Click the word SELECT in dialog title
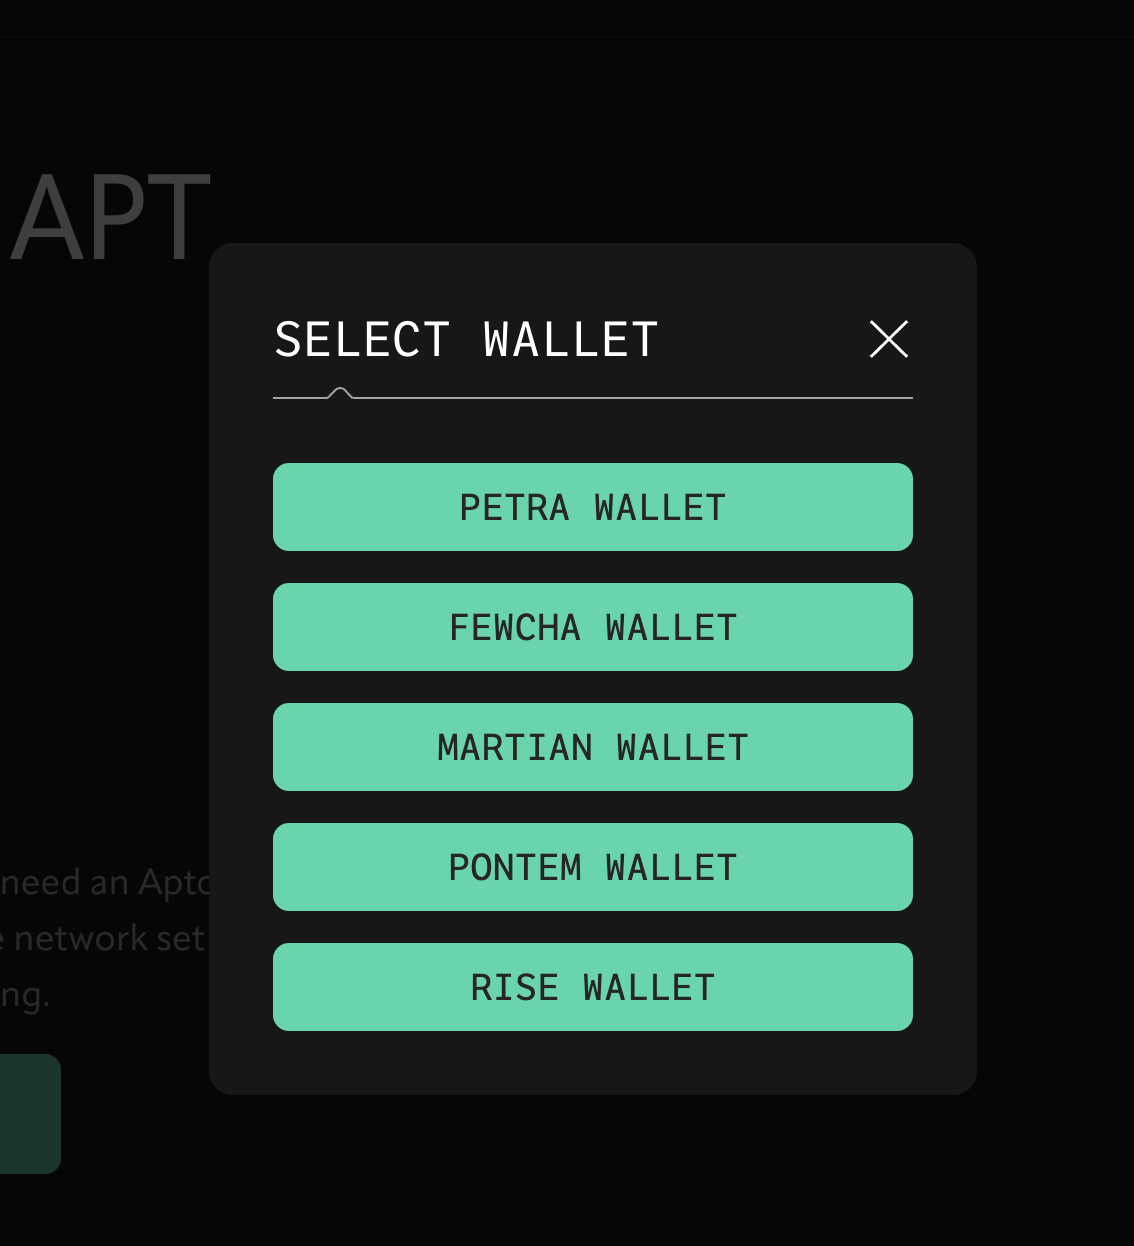 point(362,340)
